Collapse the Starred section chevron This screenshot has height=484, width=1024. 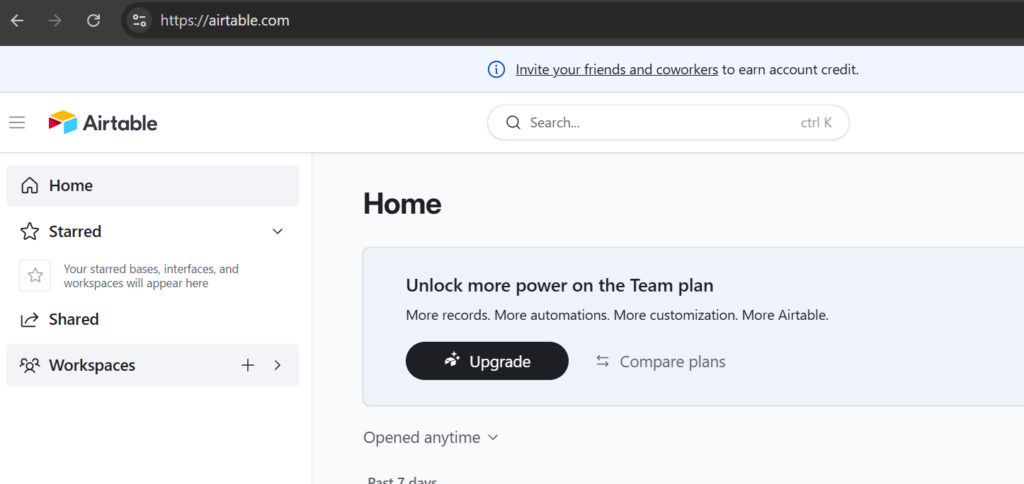click(278, 231)
